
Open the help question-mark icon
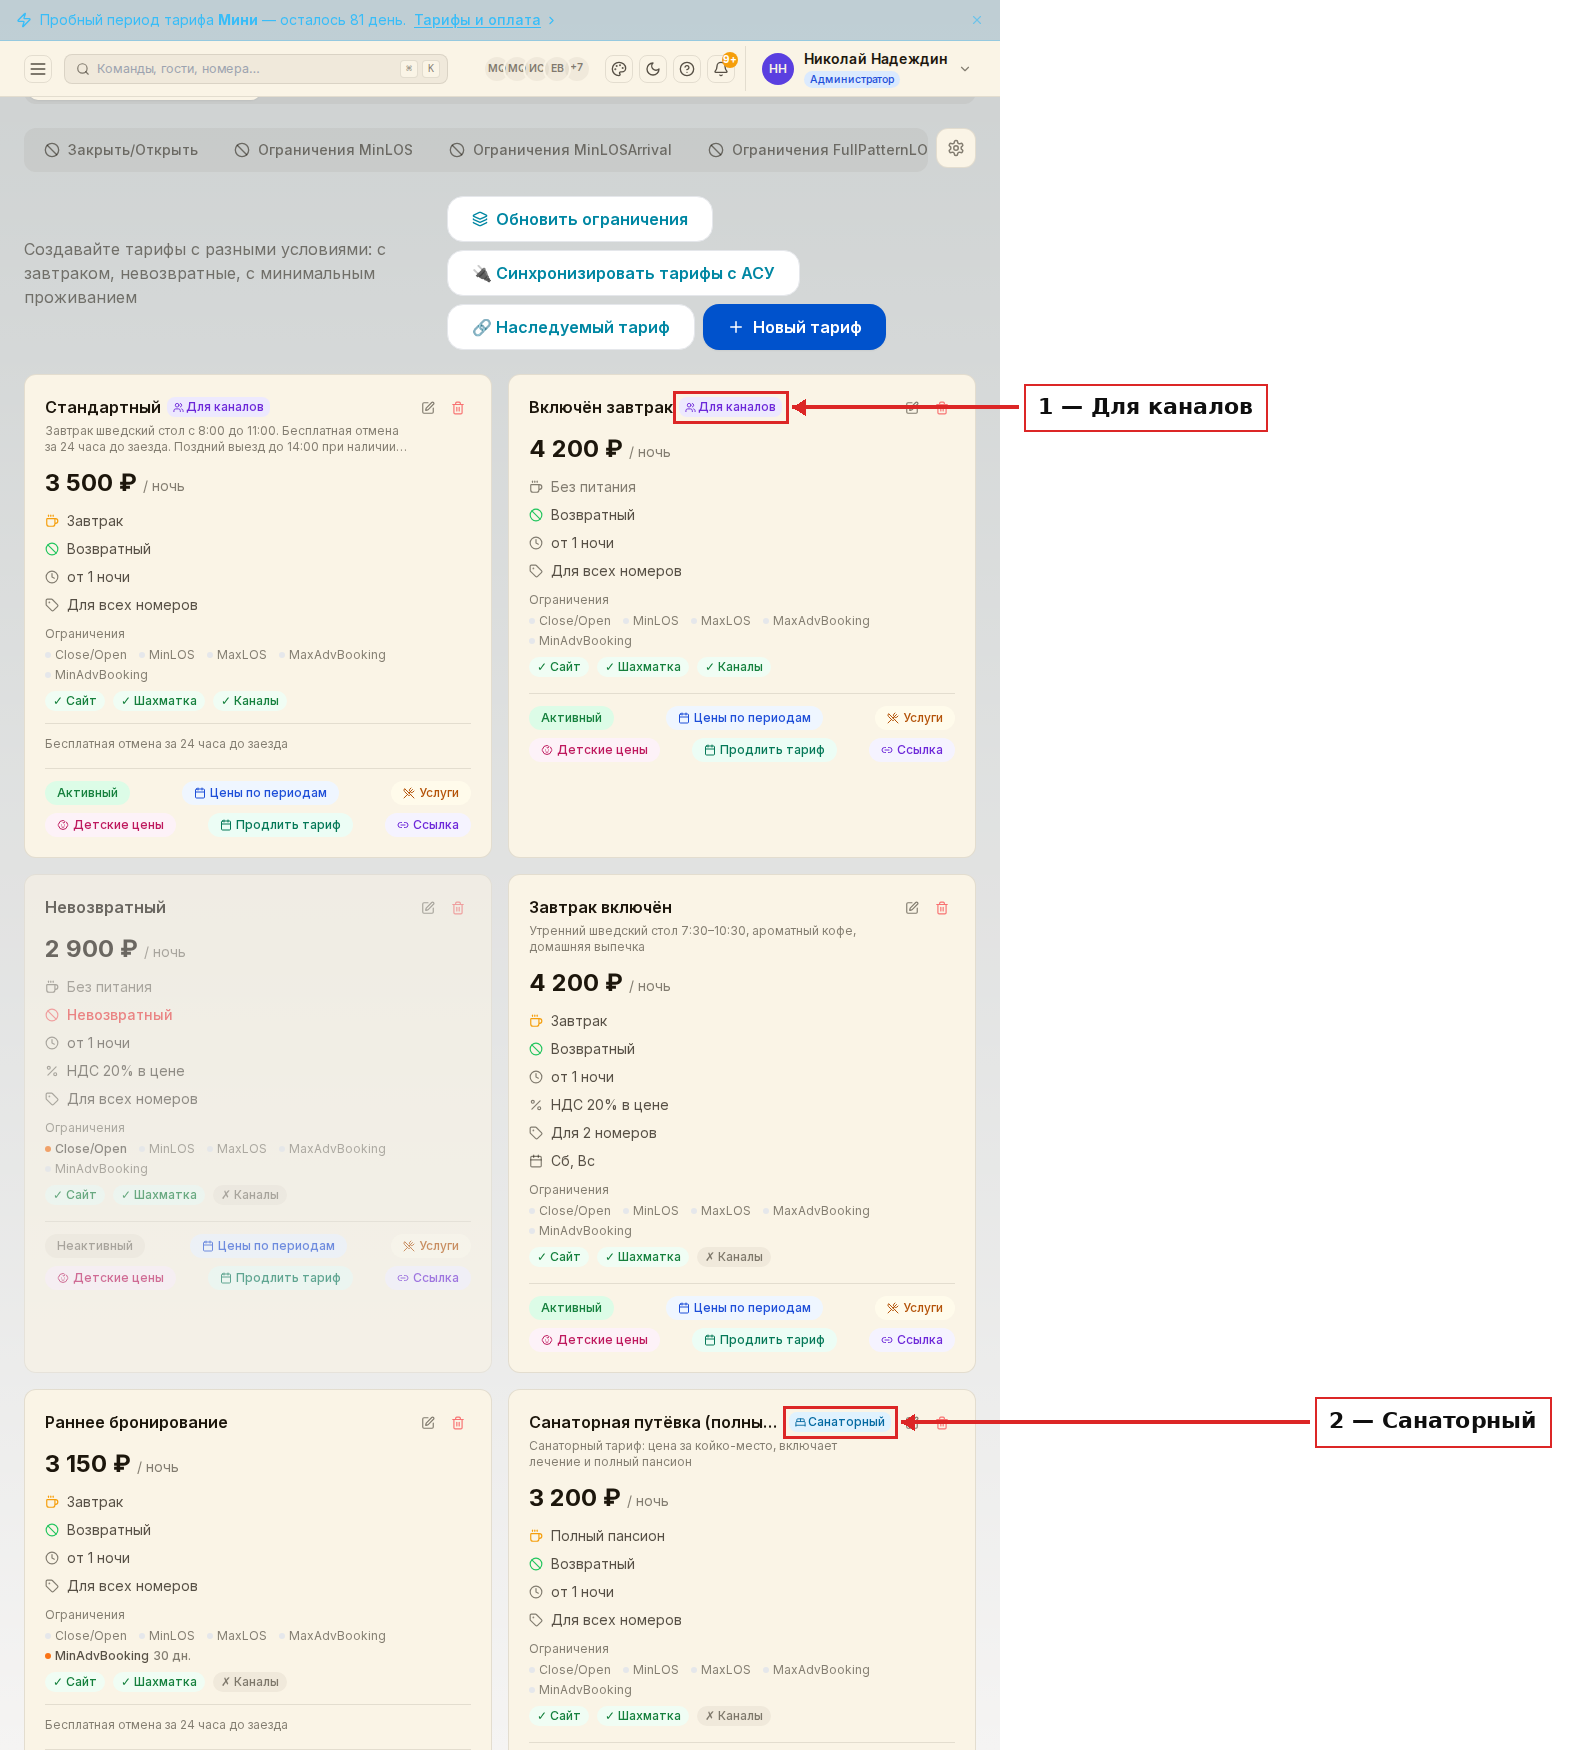[x=687, y=69]
